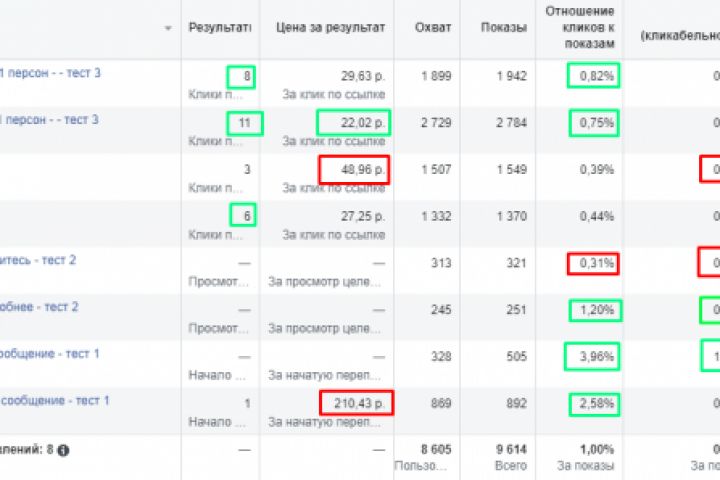Click the green-highlighted 22,02 р. cost cell

pos(354,123)
